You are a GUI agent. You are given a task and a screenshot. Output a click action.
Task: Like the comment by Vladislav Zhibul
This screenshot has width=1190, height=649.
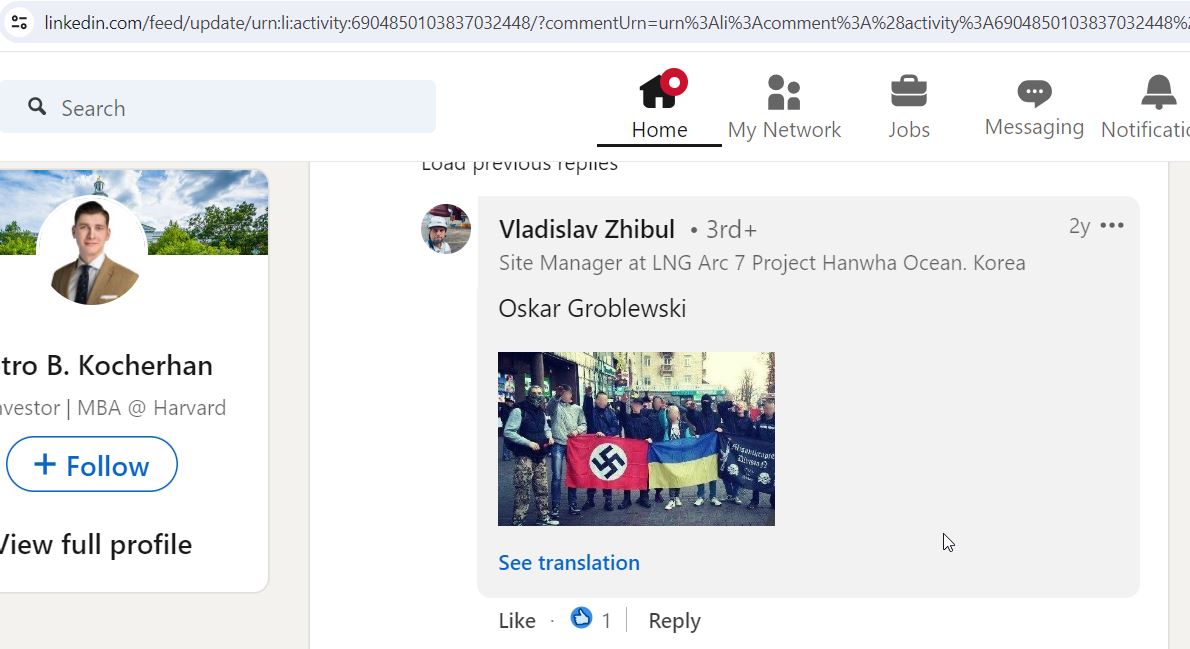(517, 620)
